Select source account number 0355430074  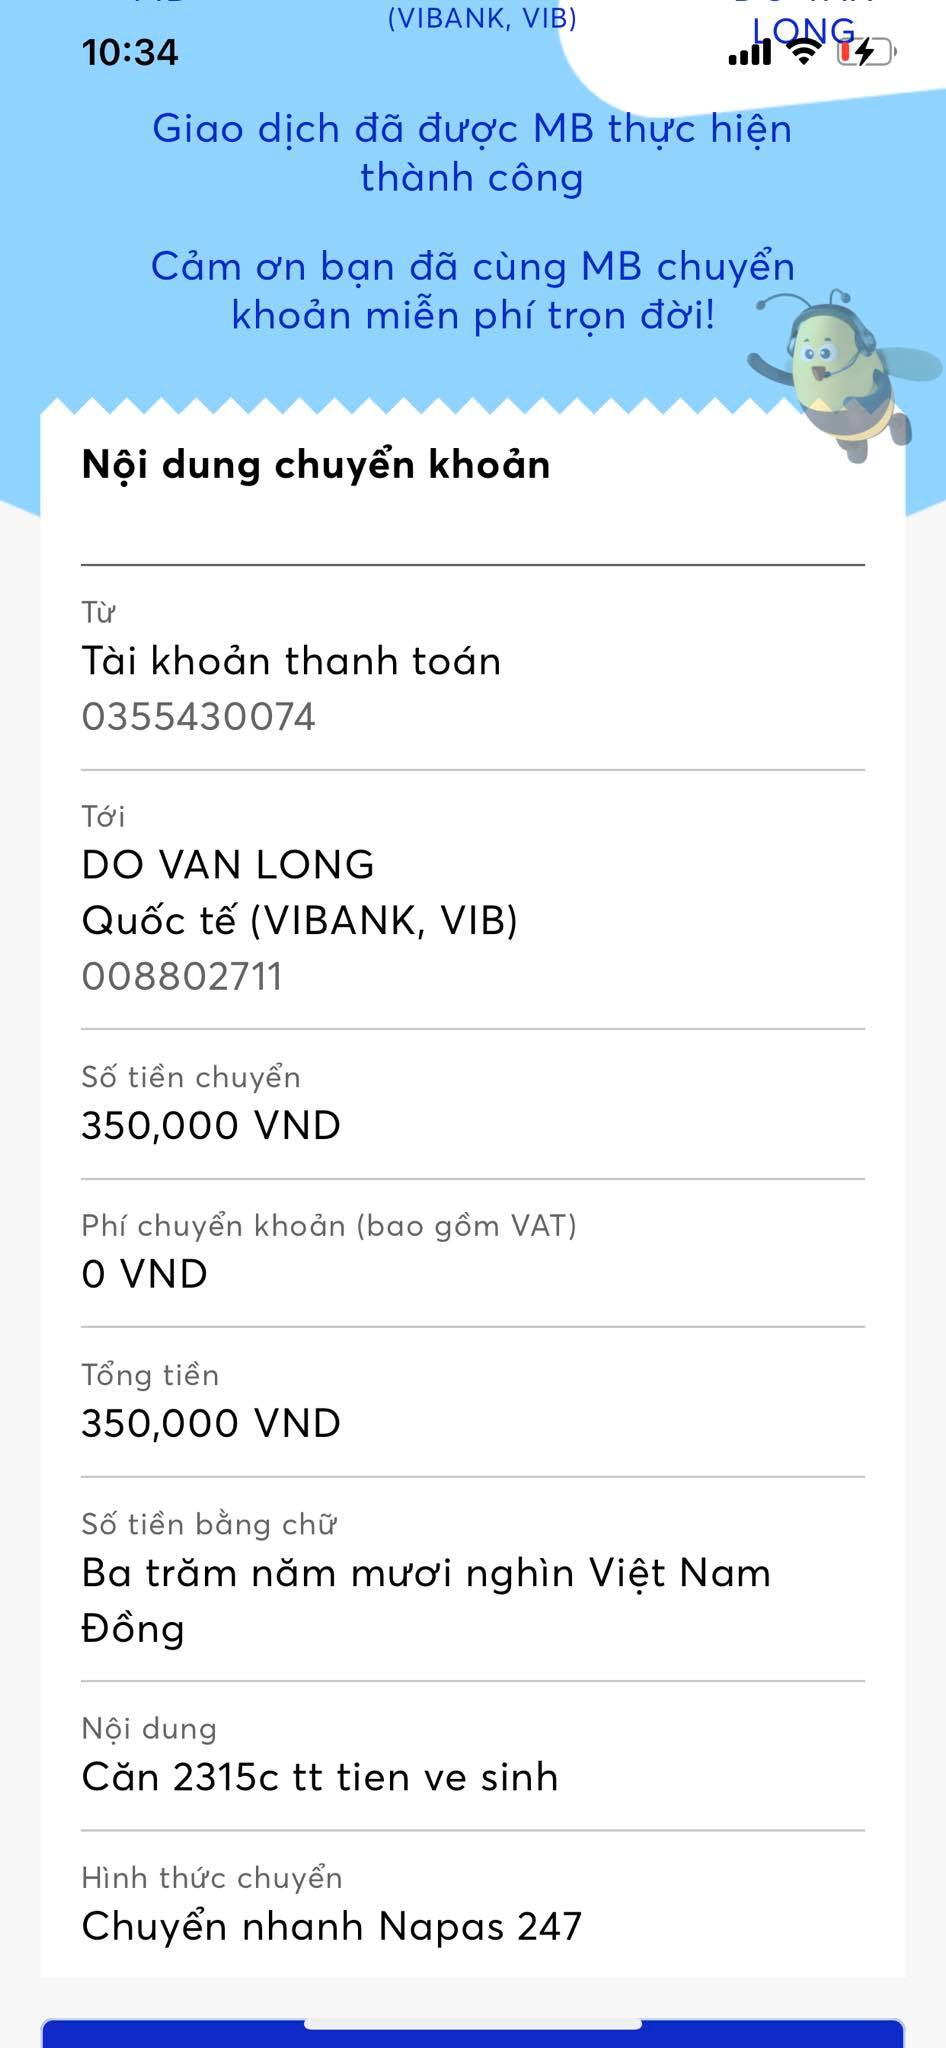tap(198, 717)
